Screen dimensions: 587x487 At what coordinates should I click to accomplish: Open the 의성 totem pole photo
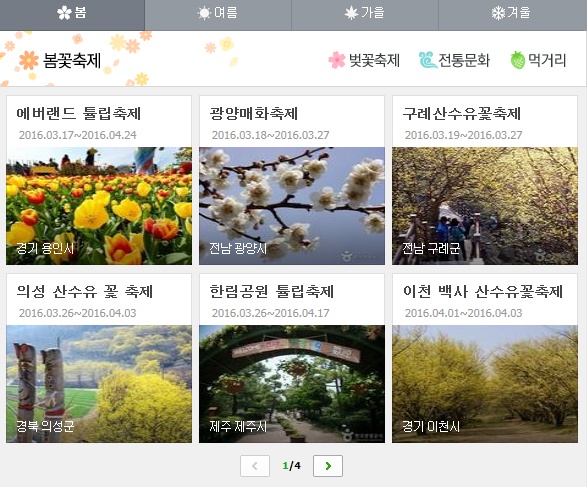[x=99, y=384]
